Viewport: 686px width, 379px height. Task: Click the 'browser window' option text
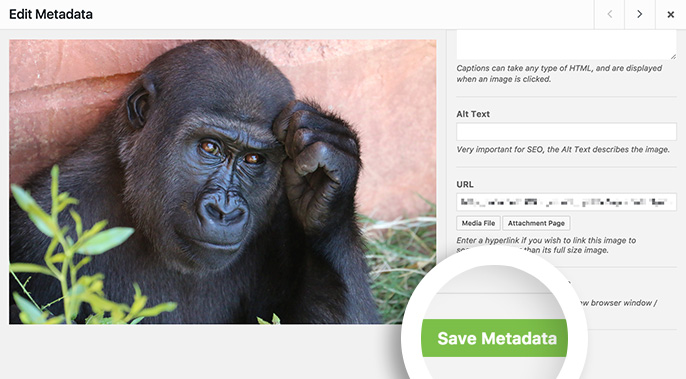(618, 303)
